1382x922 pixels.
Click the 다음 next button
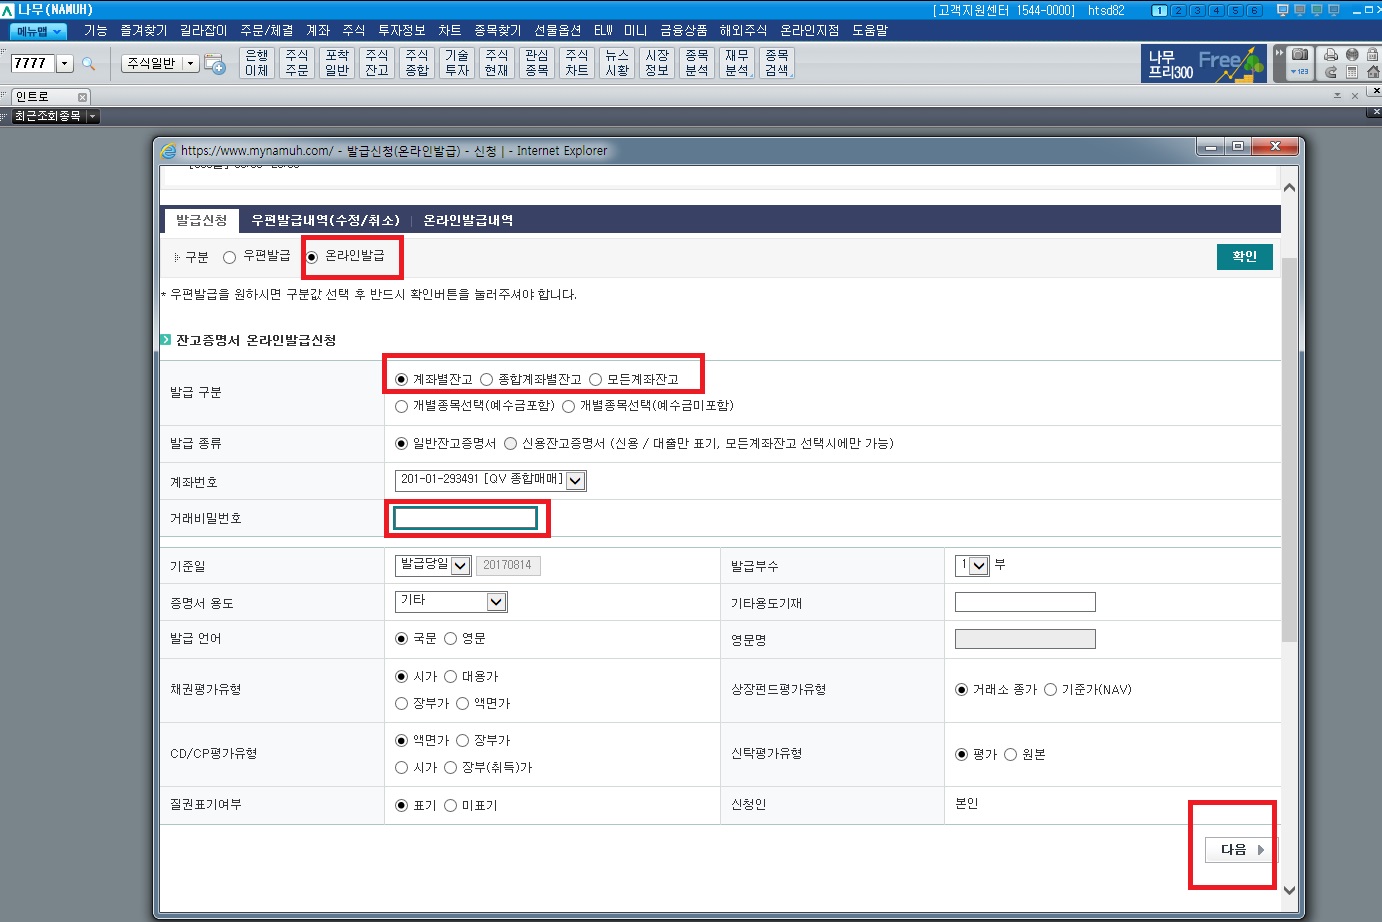(x=1241, y=850)
